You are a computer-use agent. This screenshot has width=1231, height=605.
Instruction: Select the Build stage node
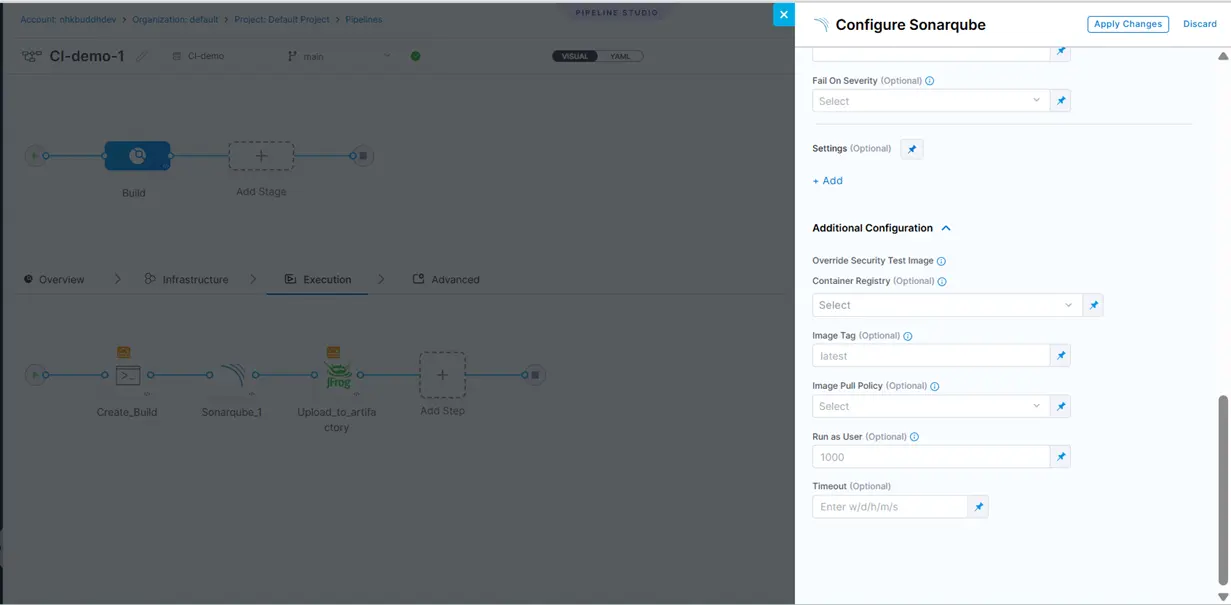pos(137,156)
